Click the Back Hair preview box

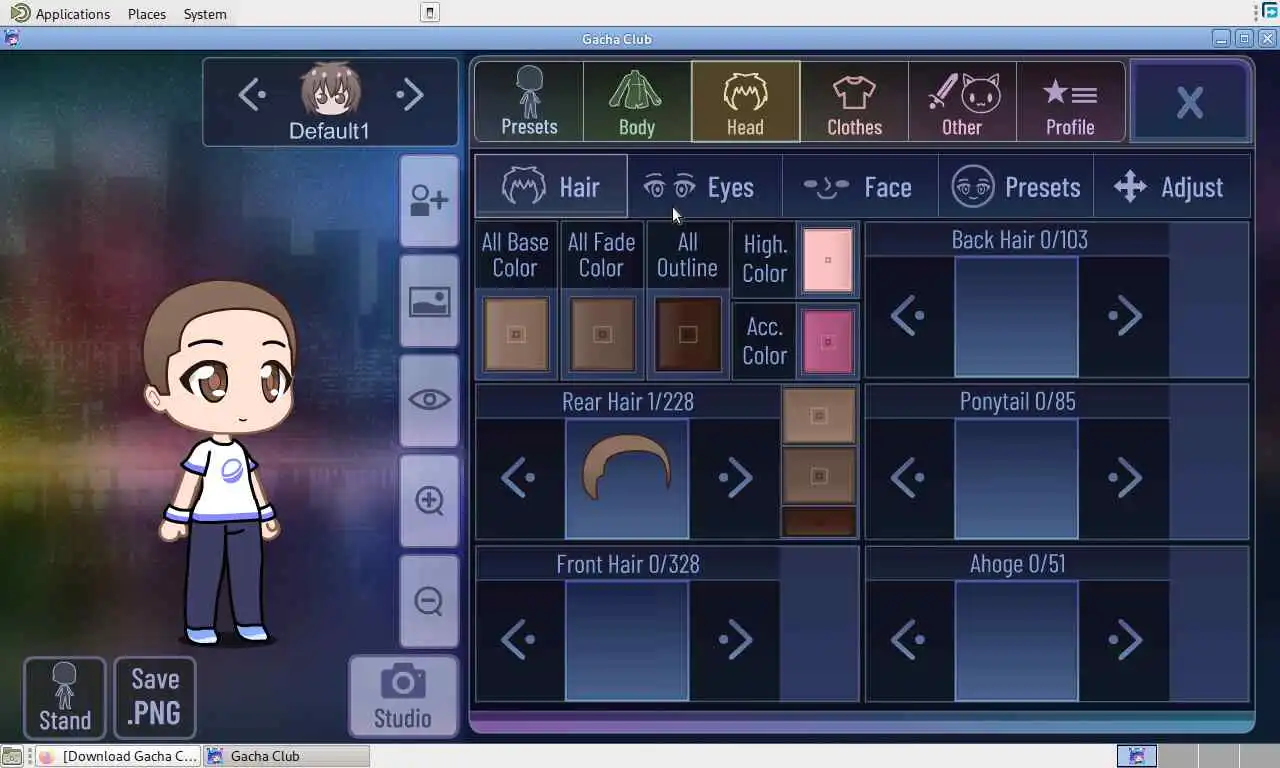1017,316
